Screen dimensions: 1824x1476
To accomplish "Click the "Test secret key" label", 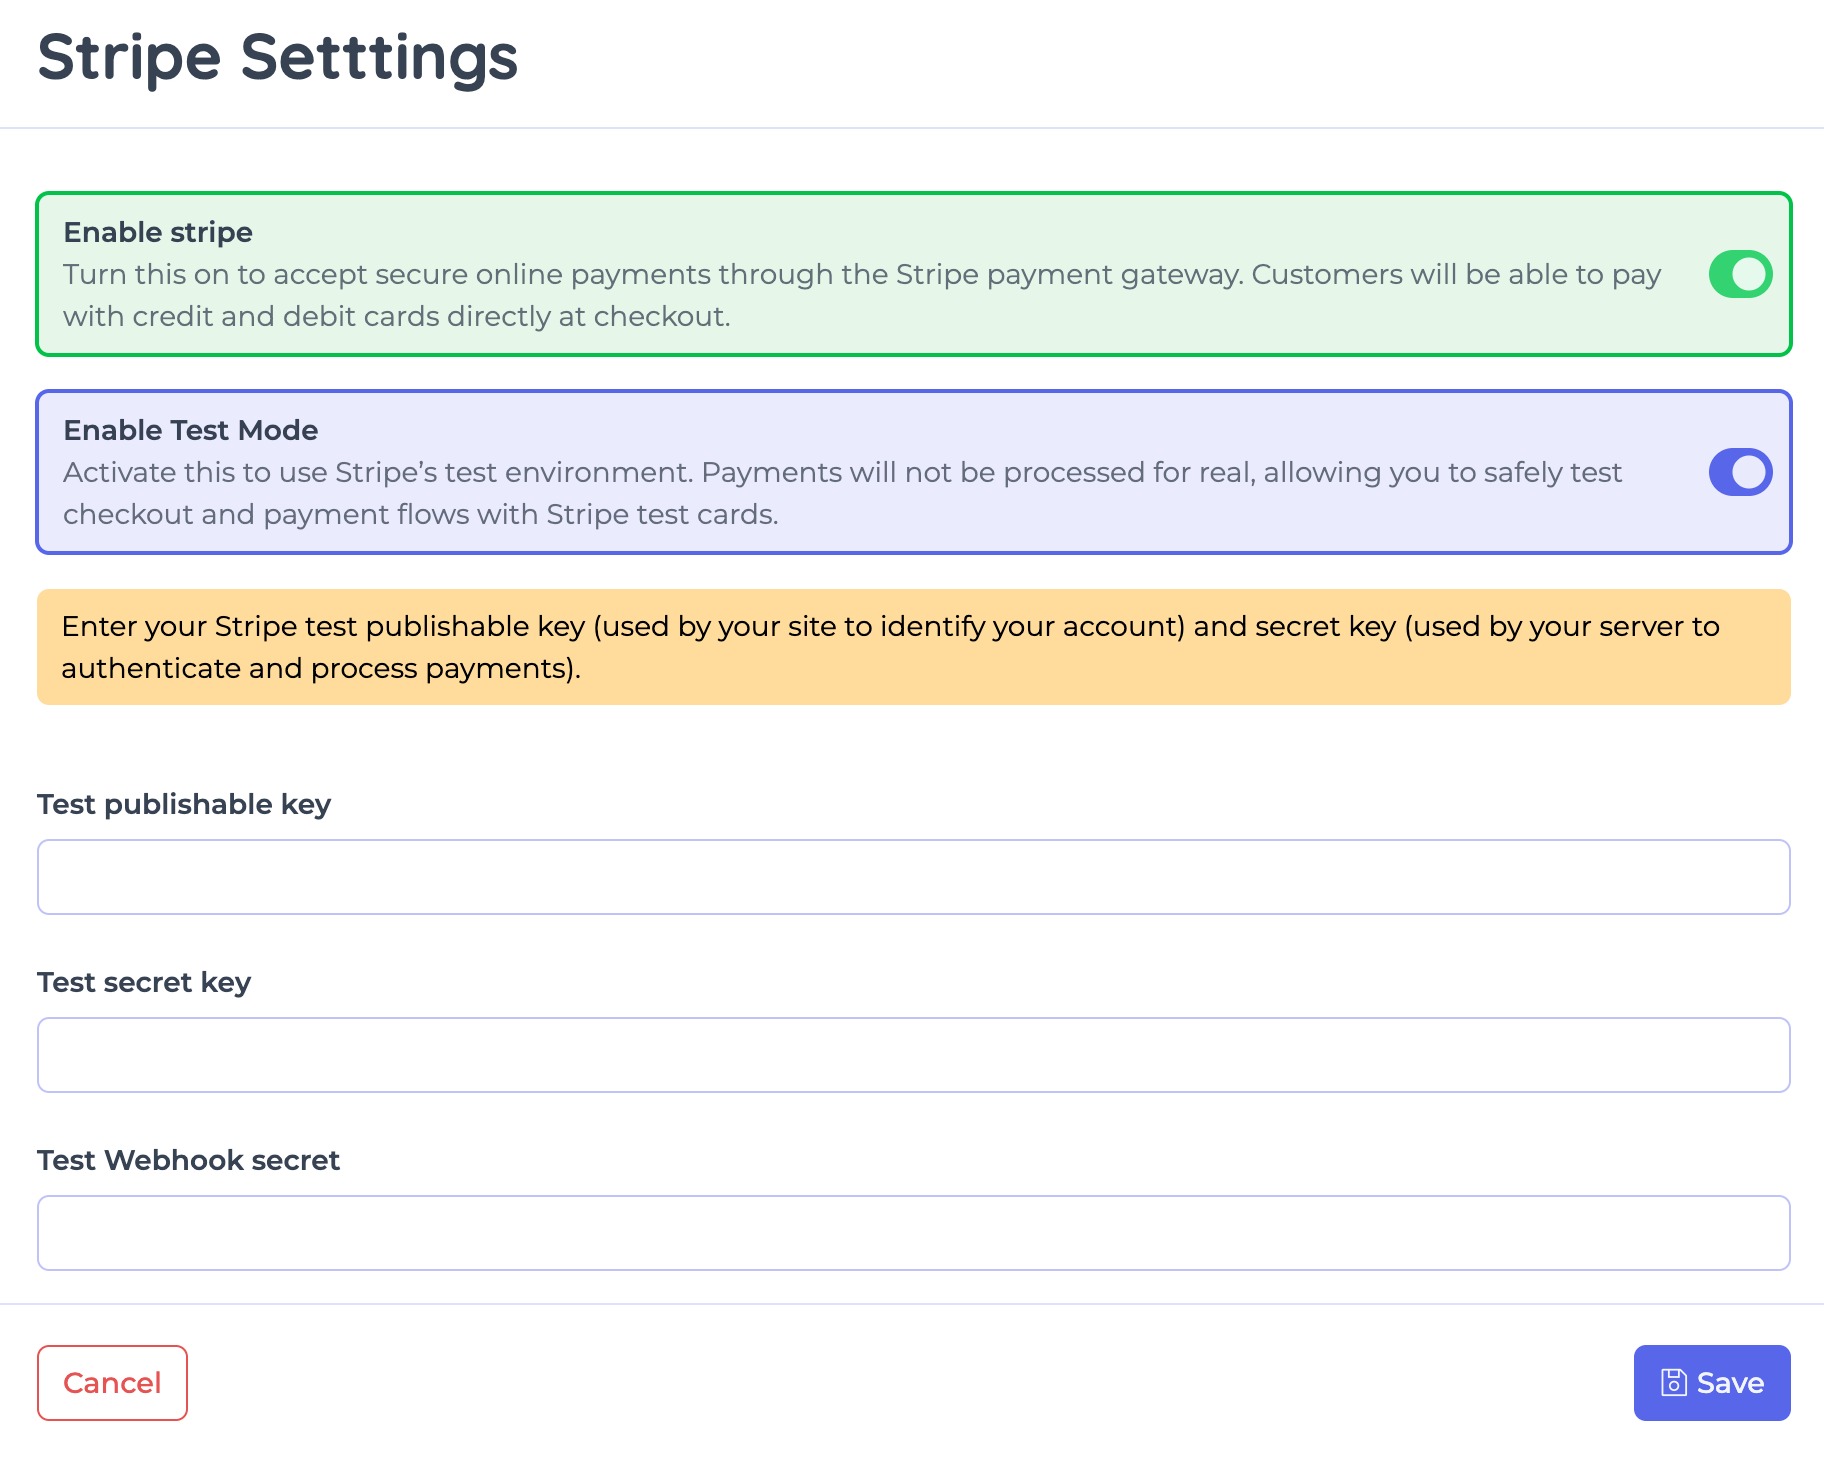I will (144, 982).
